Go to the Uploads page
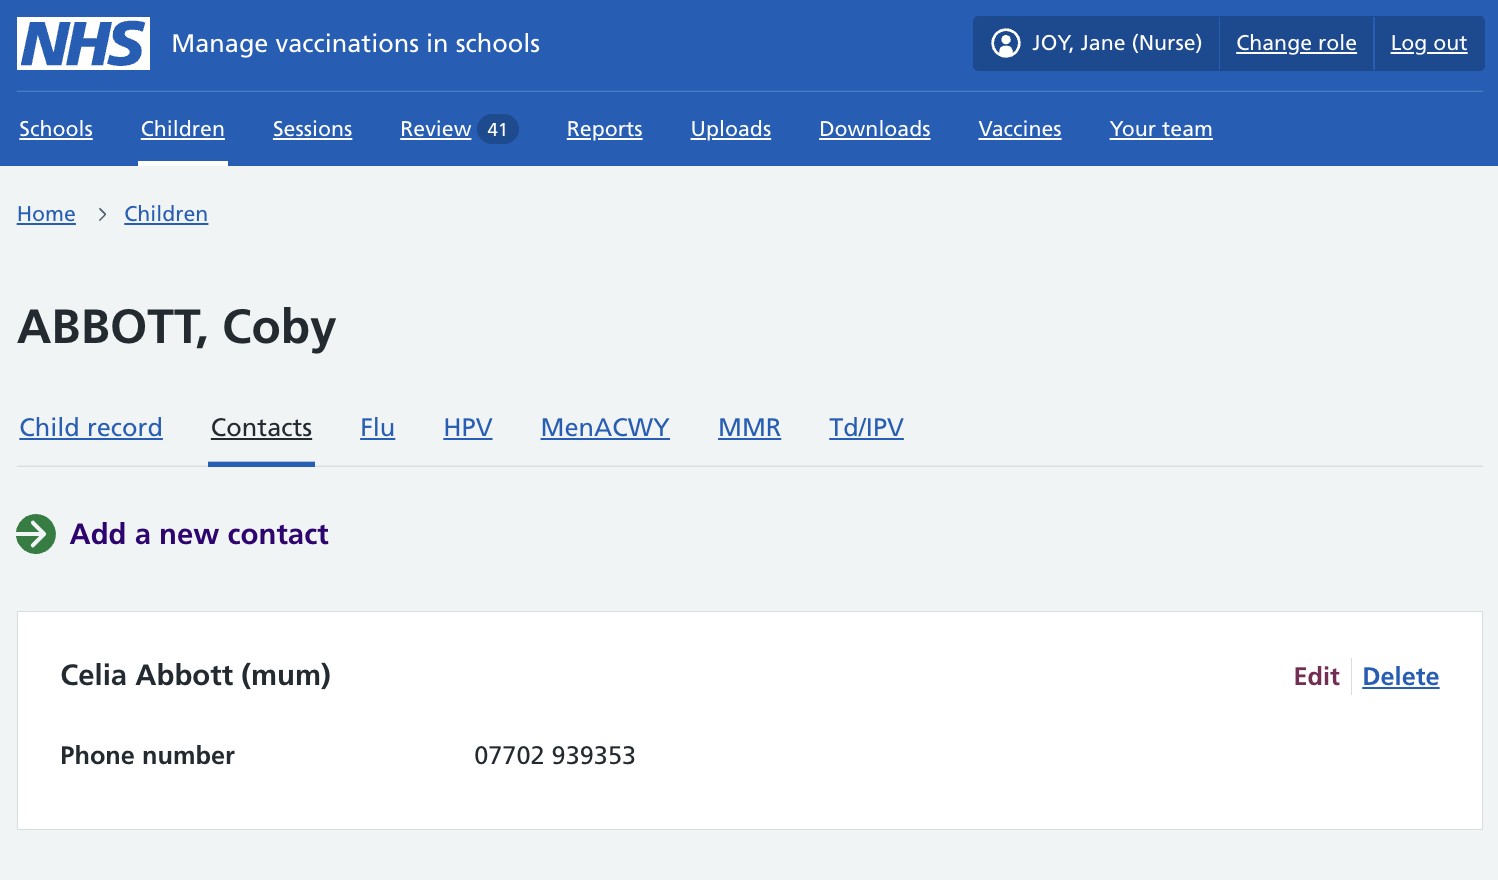The height and width of the screenshot is (880, 1498). coord(731,129)
